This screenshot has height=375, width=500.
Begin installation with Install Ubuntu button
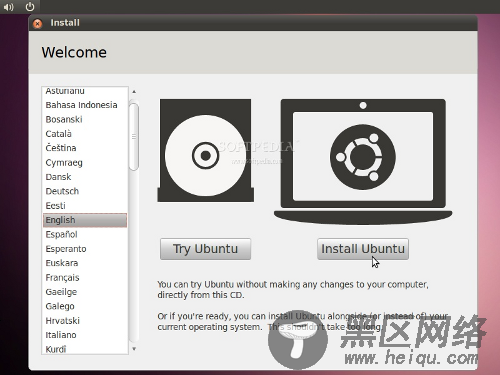(363, 249)
